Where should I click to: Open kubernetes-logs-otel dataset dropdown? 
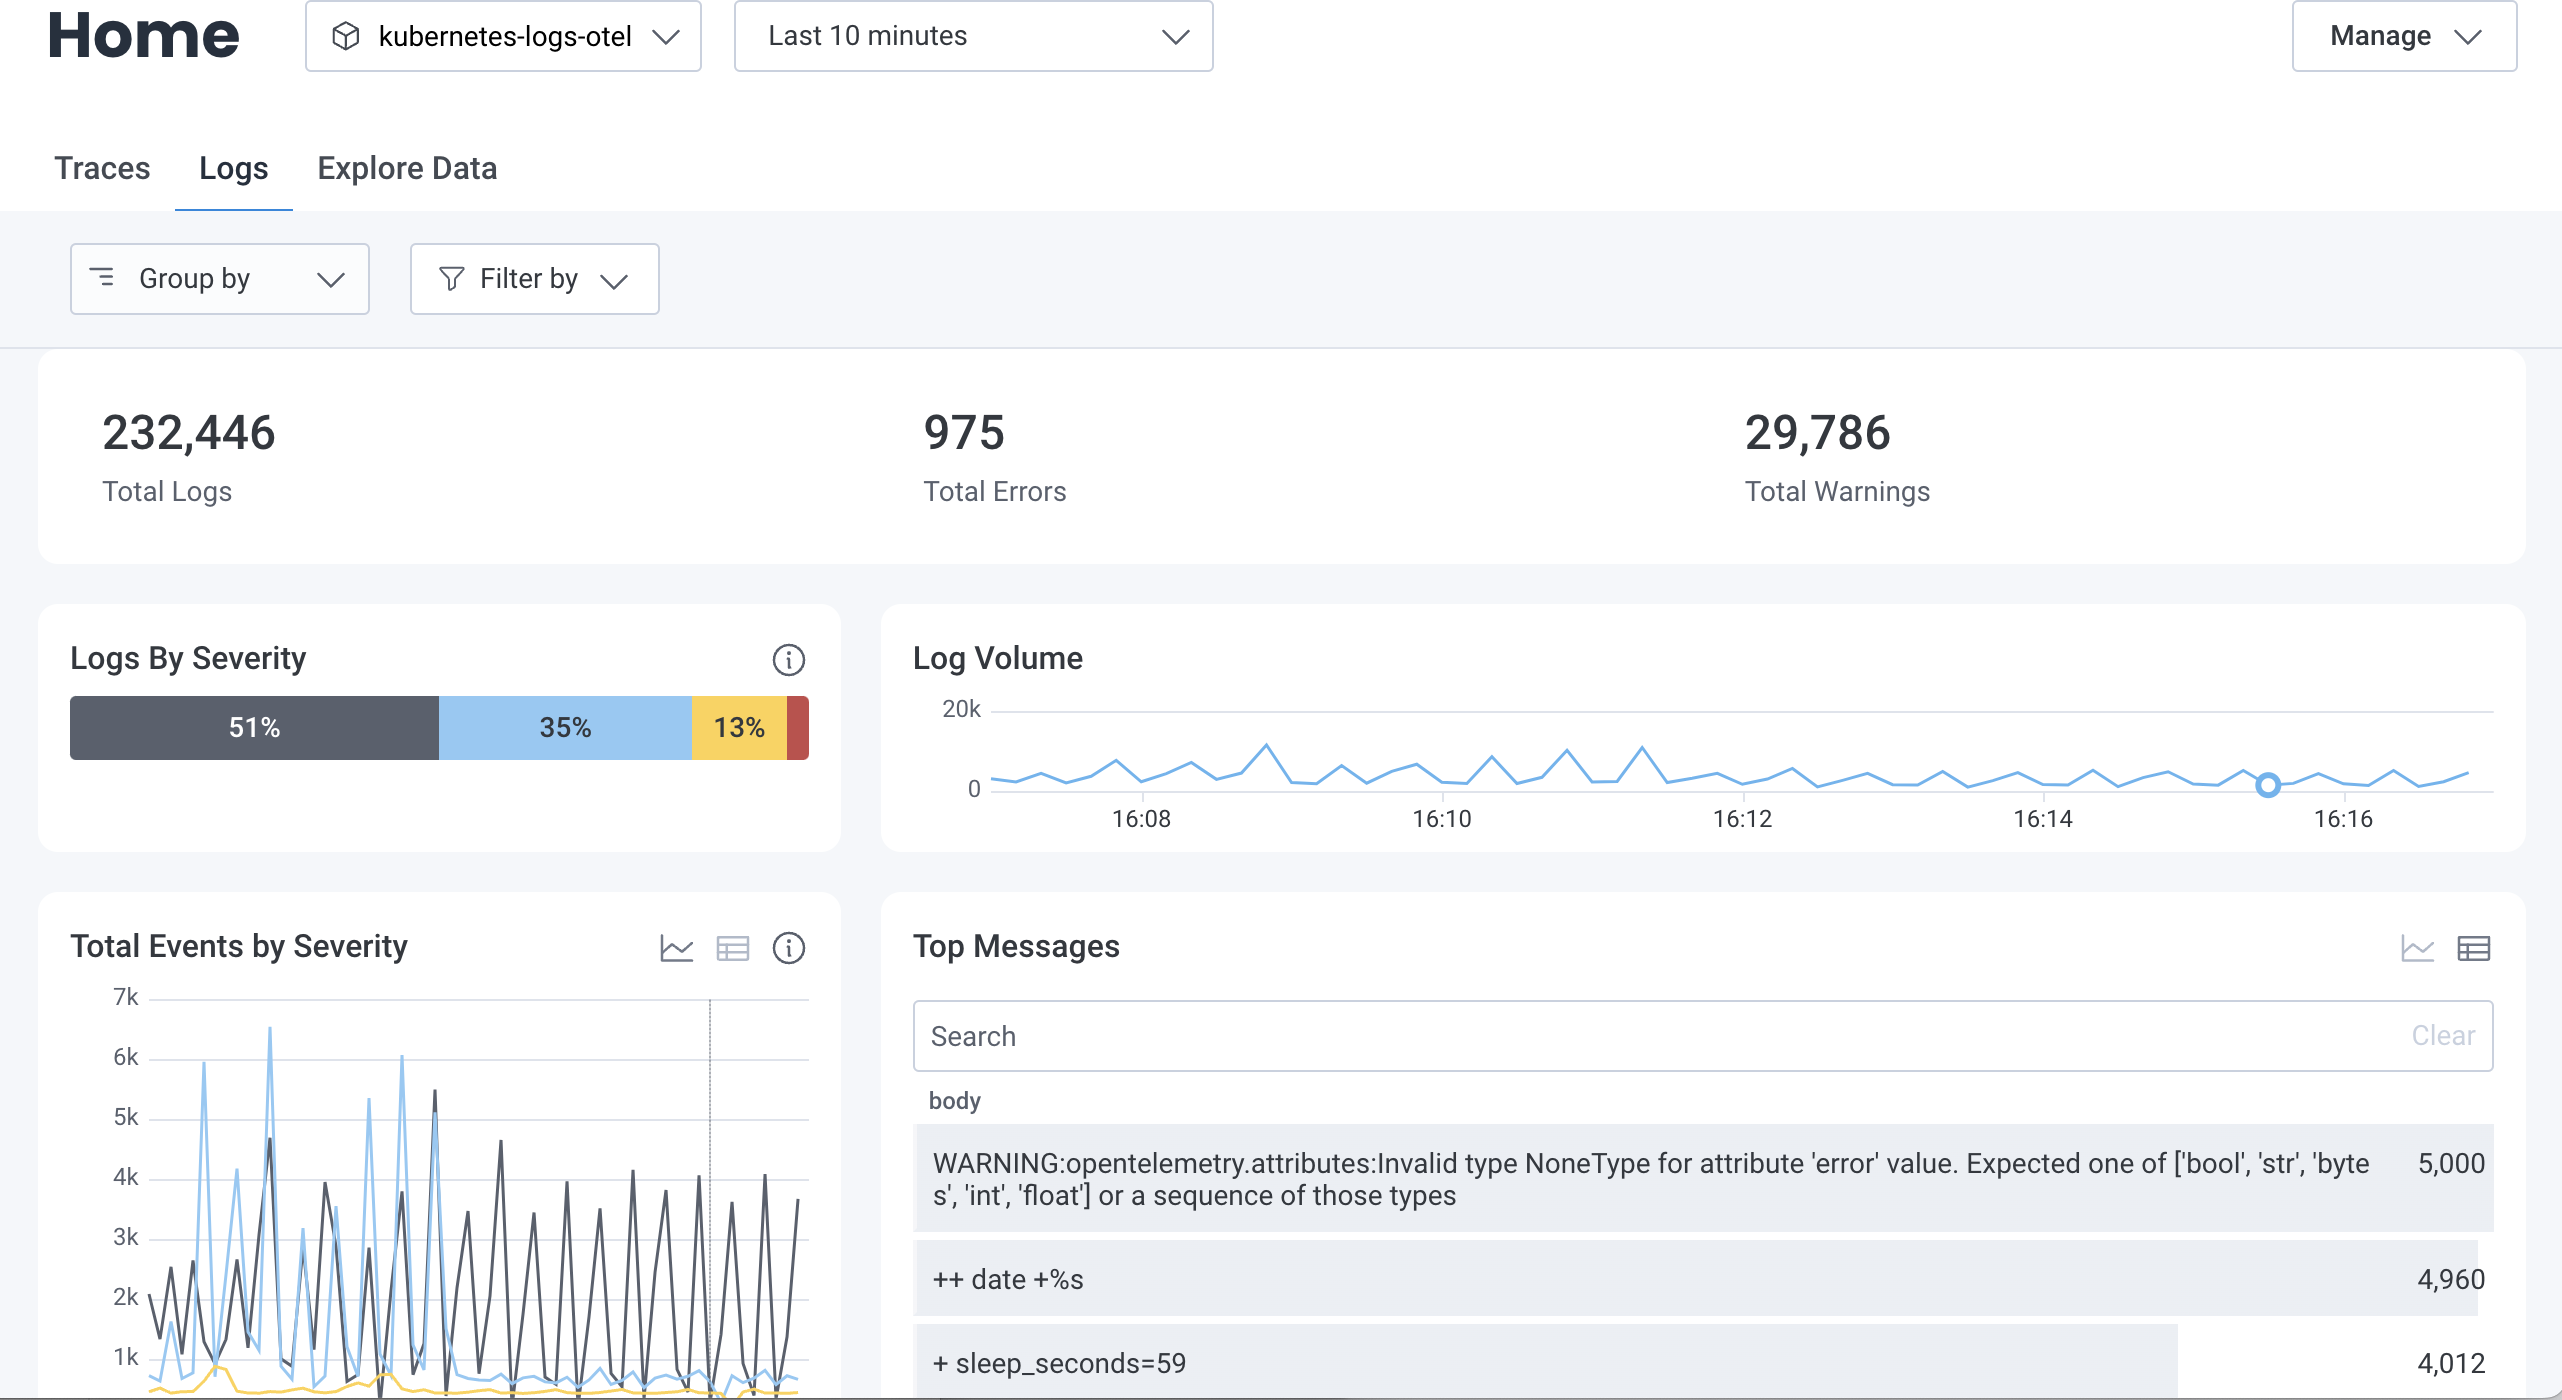(x=503, y=37)
